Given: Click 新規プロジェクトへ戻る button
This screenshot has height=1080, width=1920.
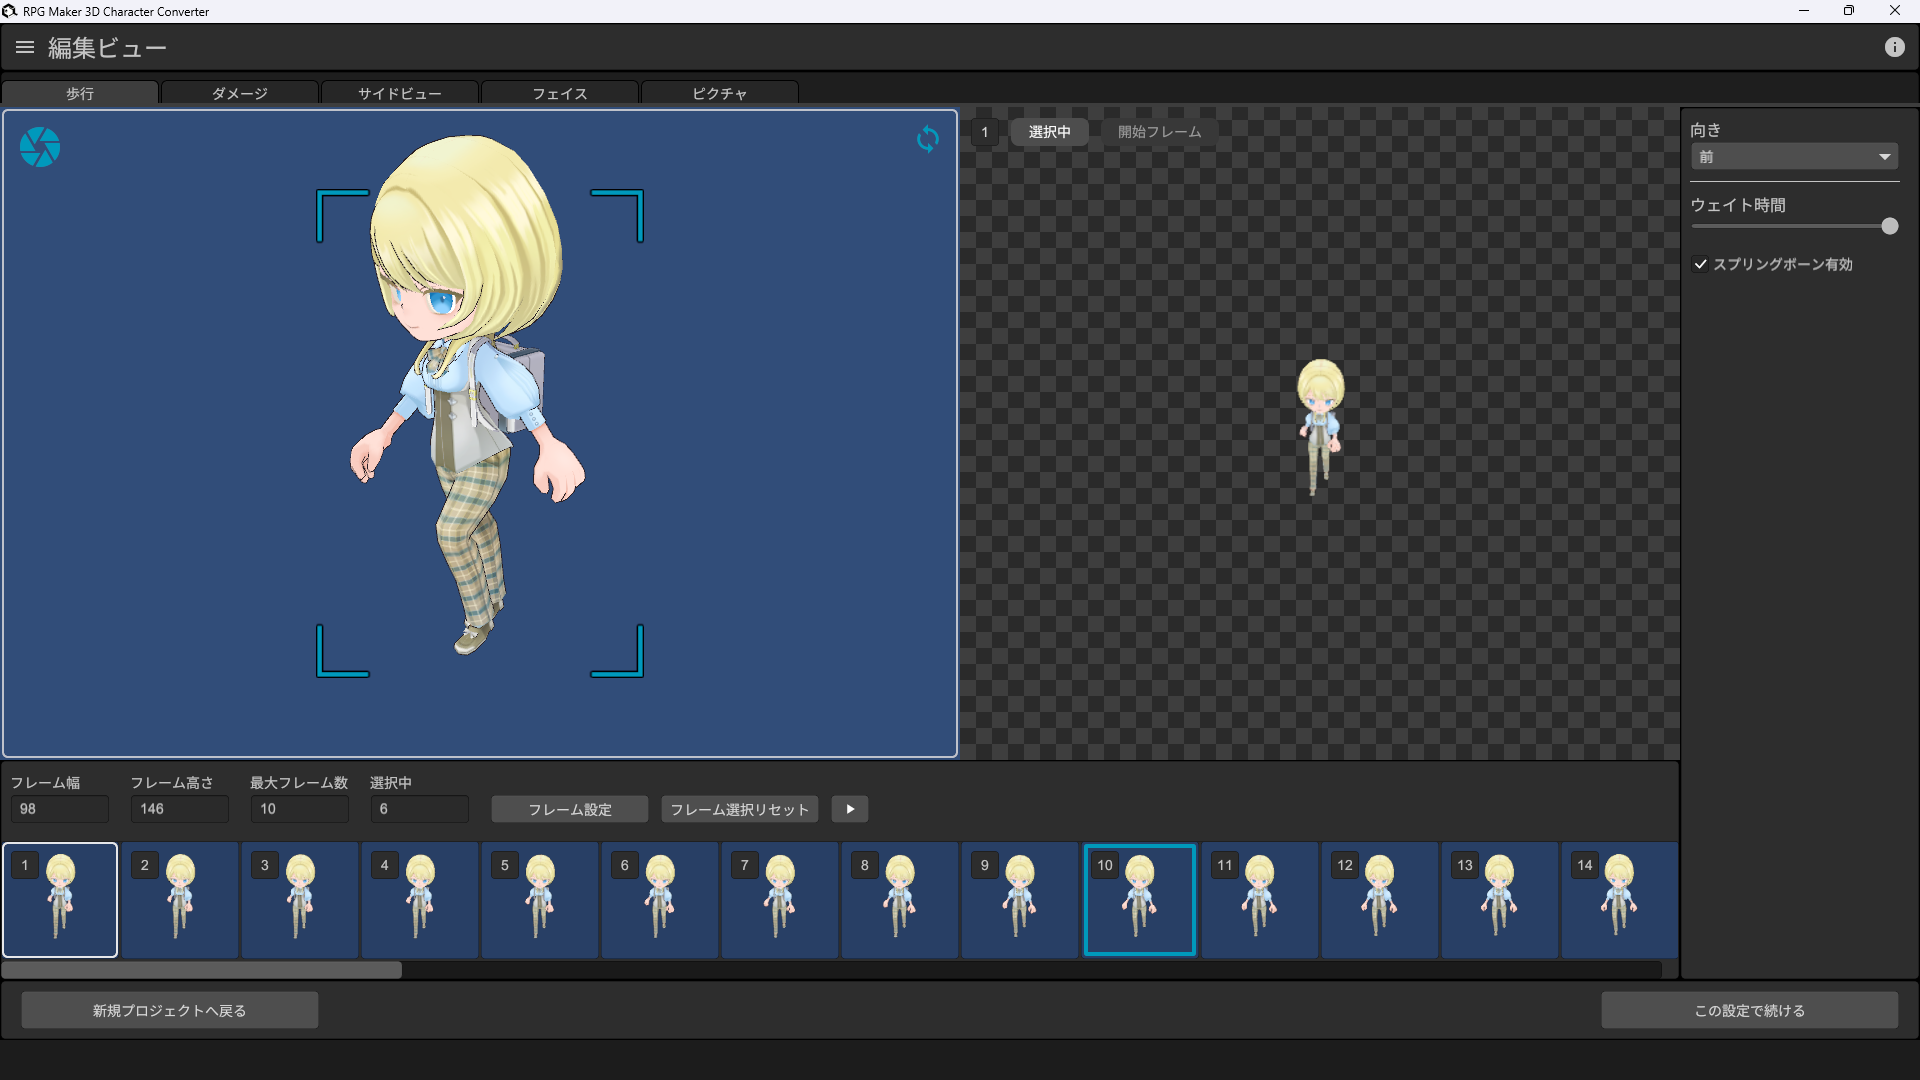Looking at the screenshot, I should (x=170, y=1010).
